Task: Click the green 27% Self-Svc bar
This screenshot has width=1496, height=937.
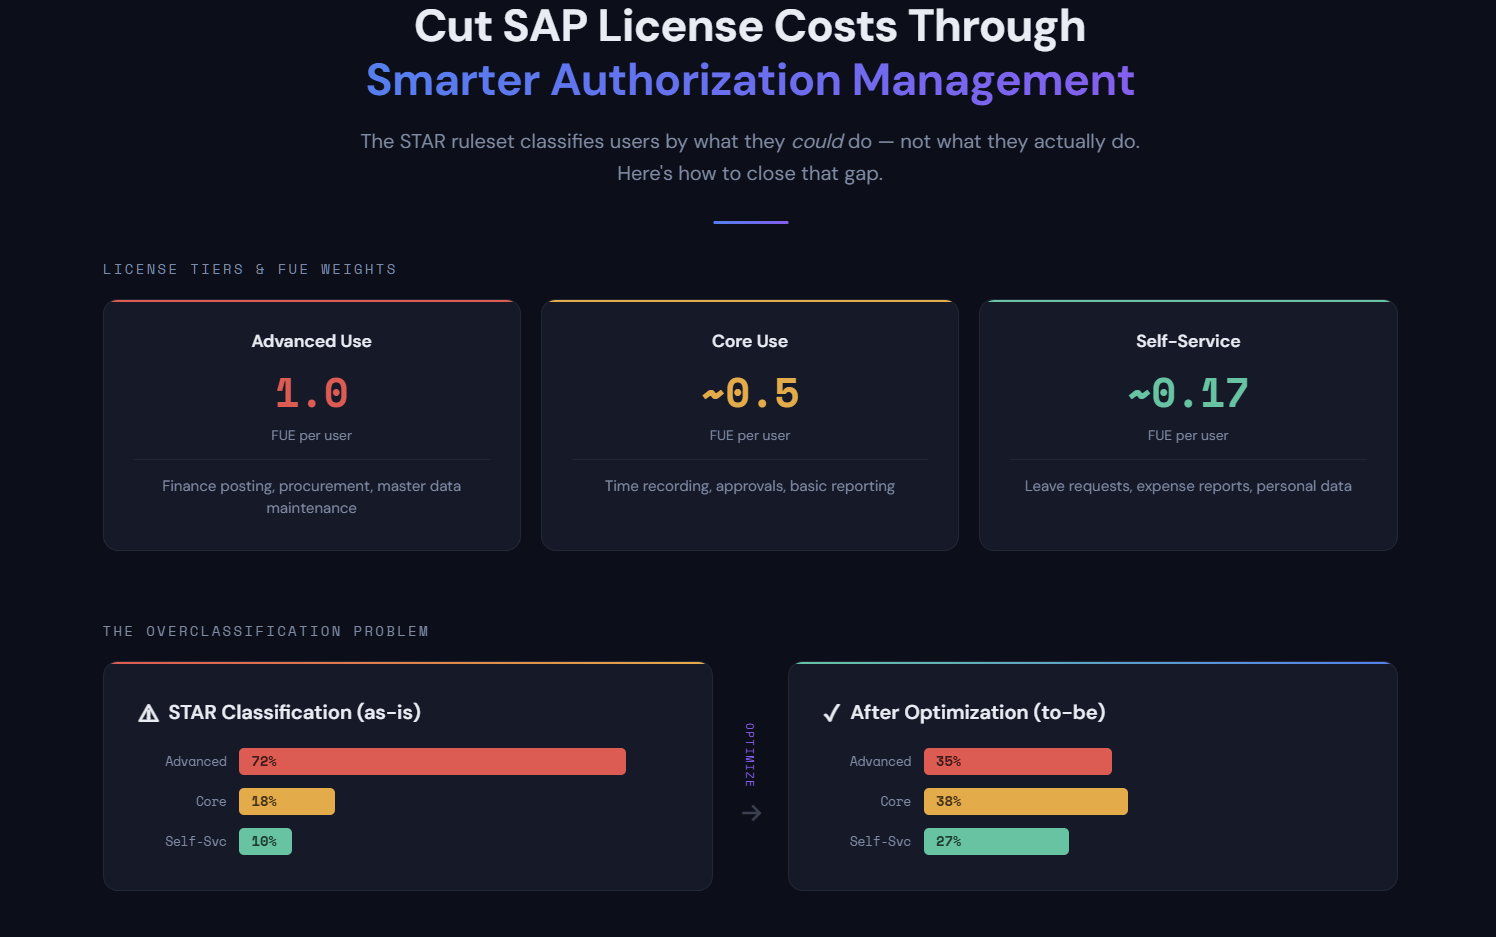Action: click(x=996, y=841)
